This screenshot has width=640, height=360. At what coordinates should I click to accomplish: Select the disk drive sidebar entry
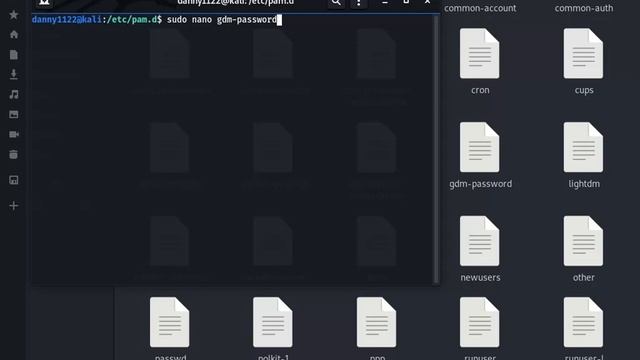tap(13, 180)
